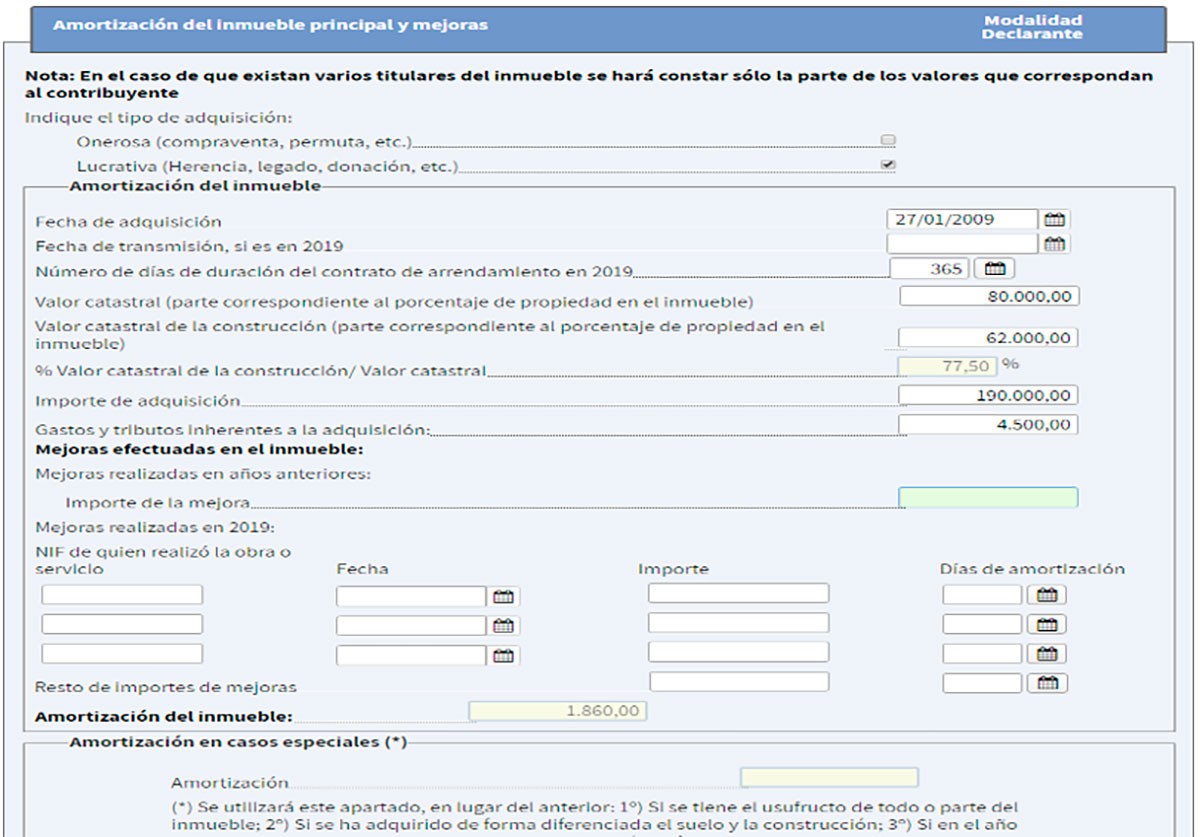Click the días de arrendamiento field showing 365
The image size is (1200, 837).
(x=928, y=269)
